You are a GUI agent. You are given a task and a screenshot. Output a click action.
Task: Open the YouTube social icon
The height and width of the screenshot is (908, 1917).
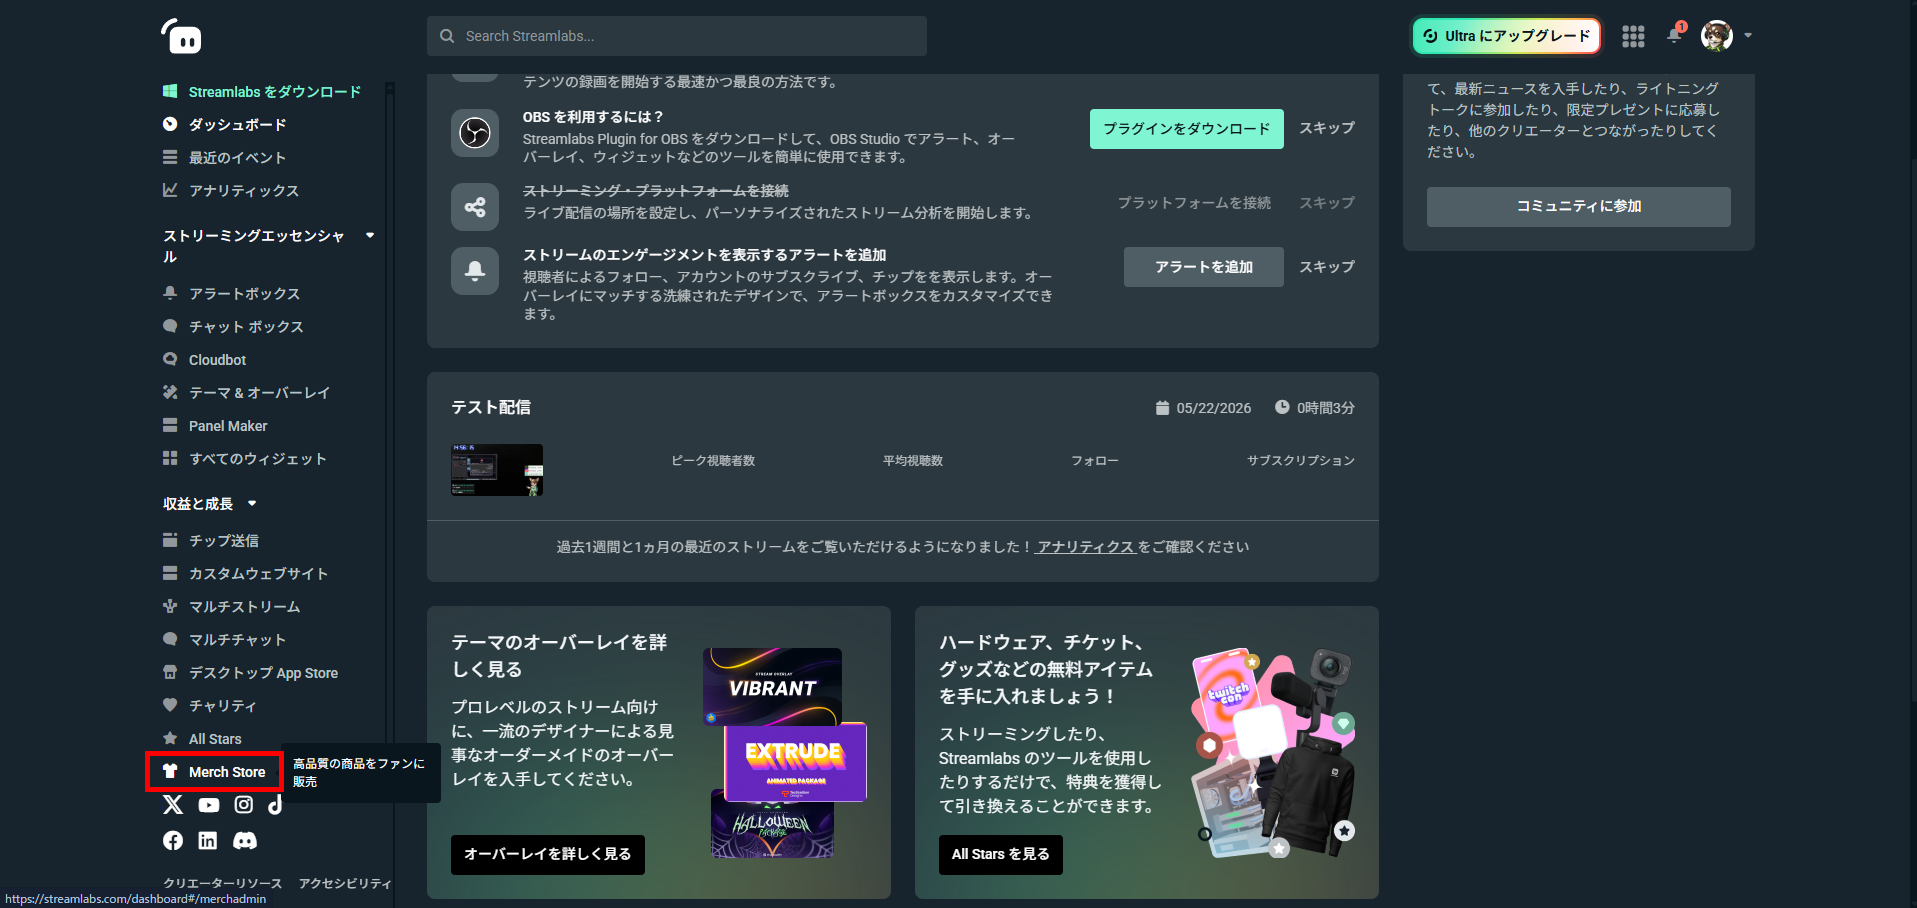(x=209, y=805)
